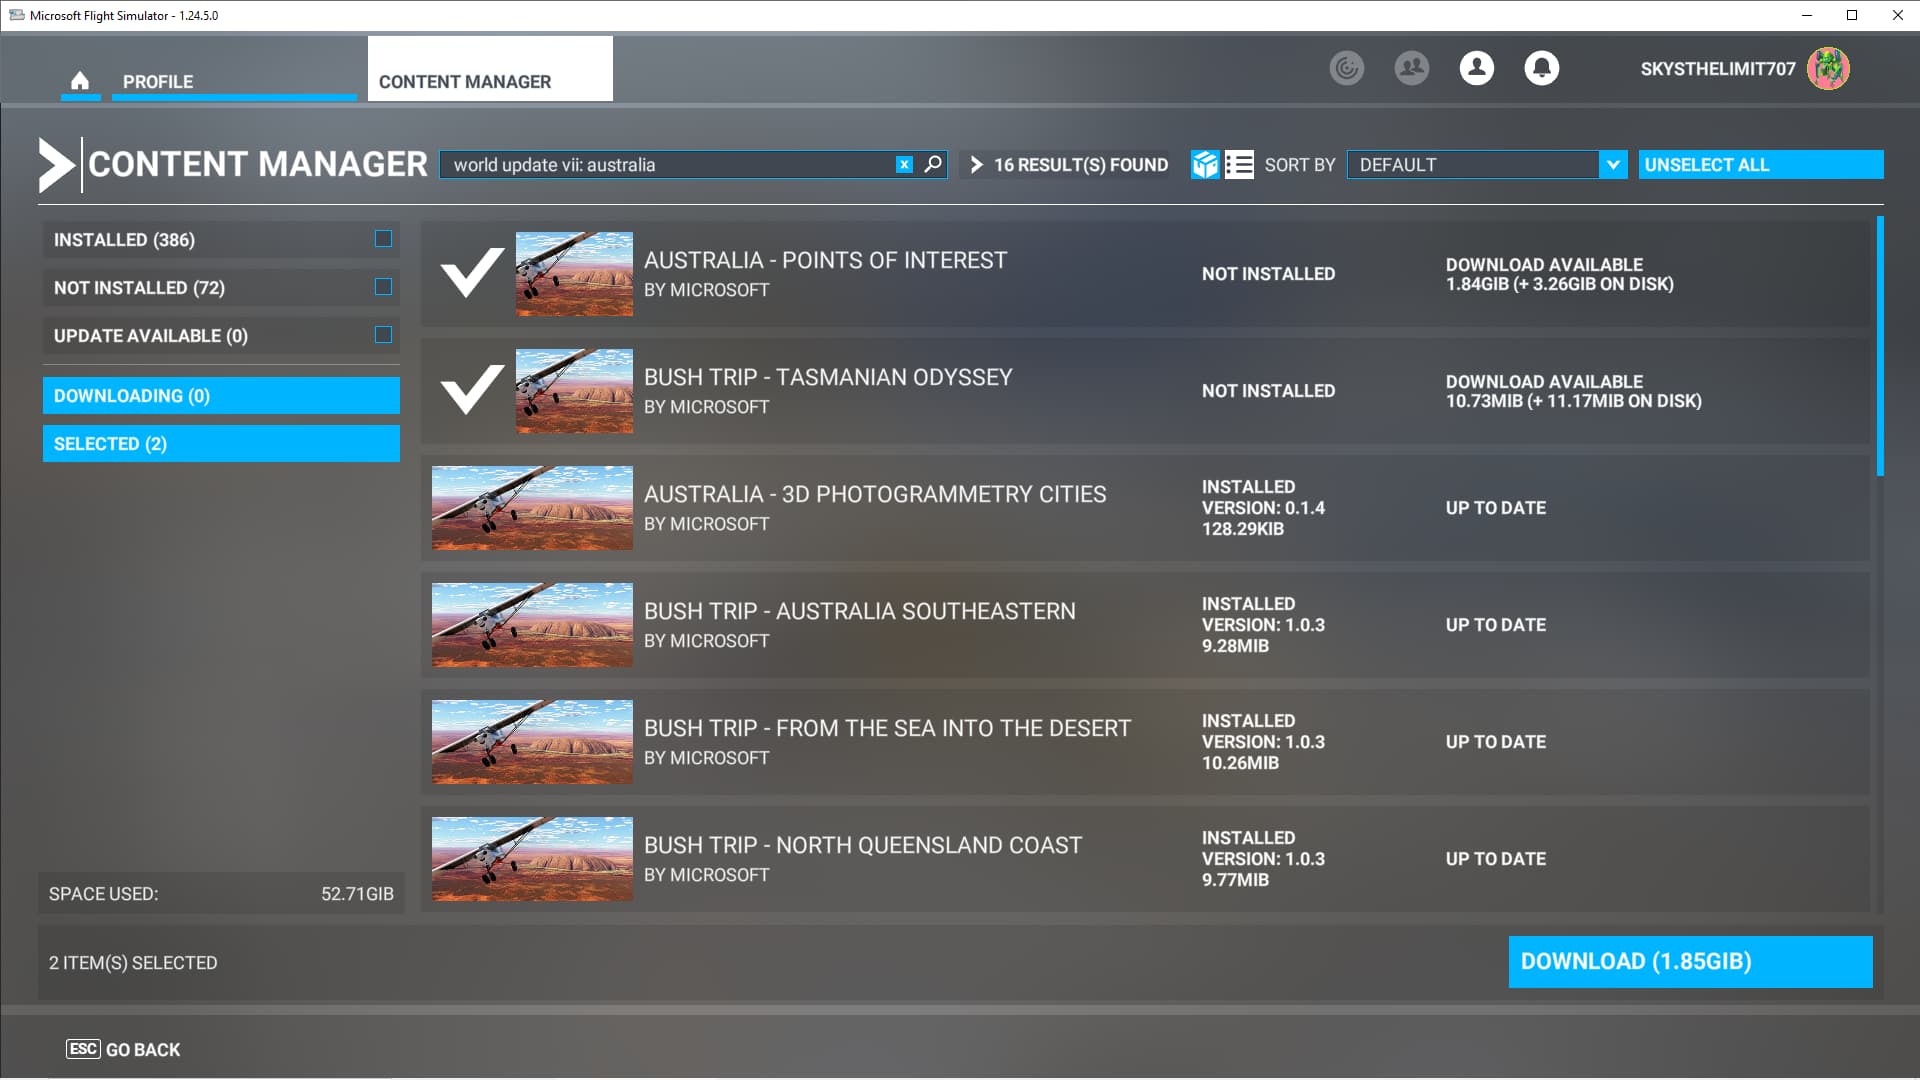Click 'Download Available 10.73MIB' text

point(1573,391)
